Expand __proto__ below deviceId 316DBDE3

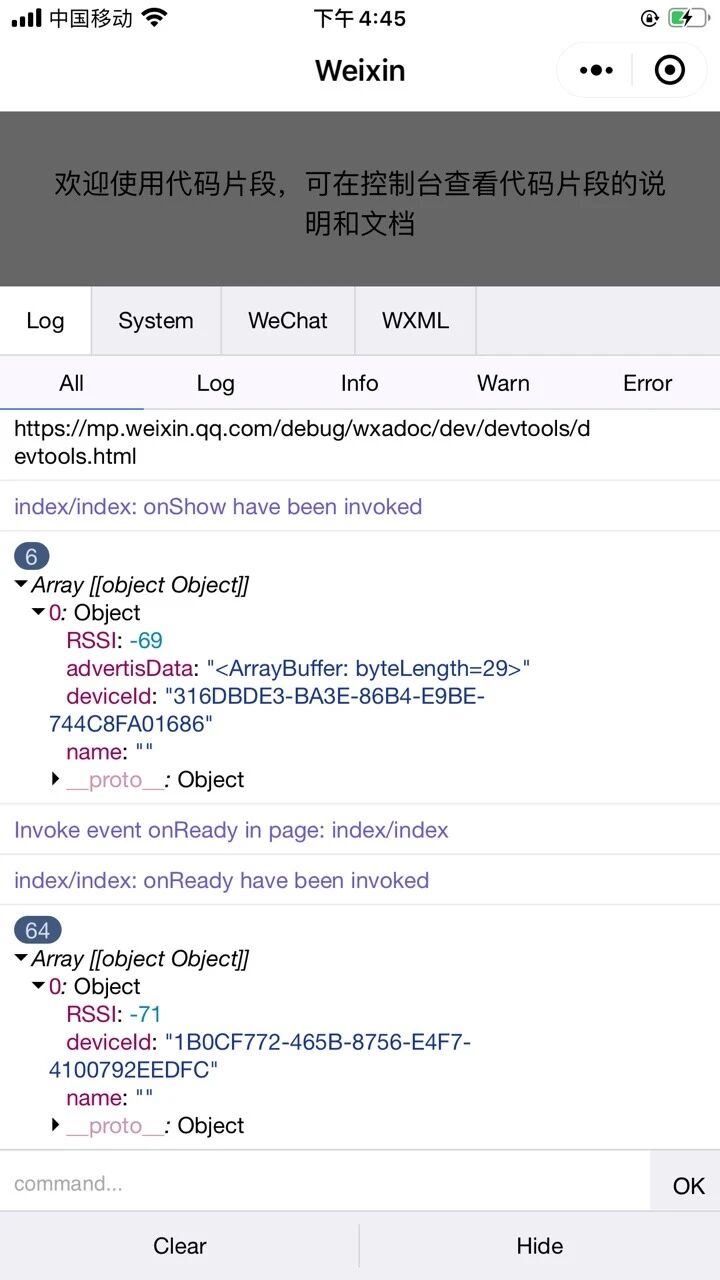click(57, 780)
